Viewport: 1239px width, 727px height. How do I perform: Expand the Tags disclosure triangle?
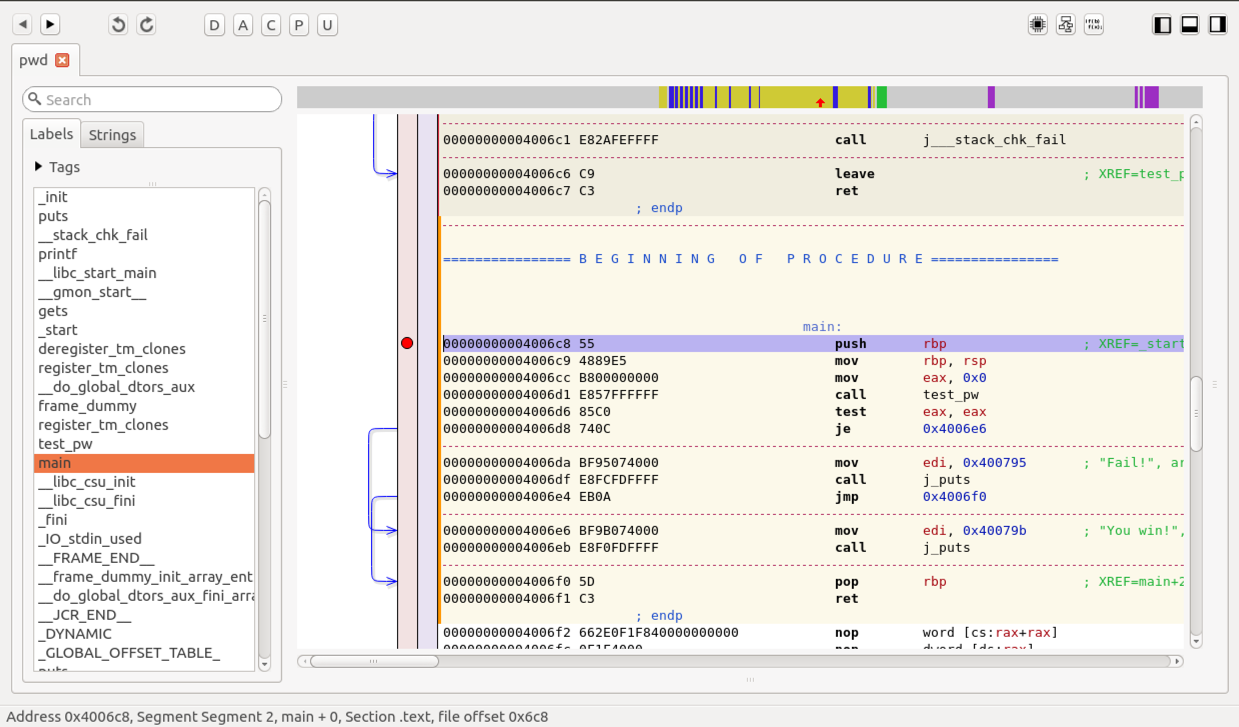point(39,167)
